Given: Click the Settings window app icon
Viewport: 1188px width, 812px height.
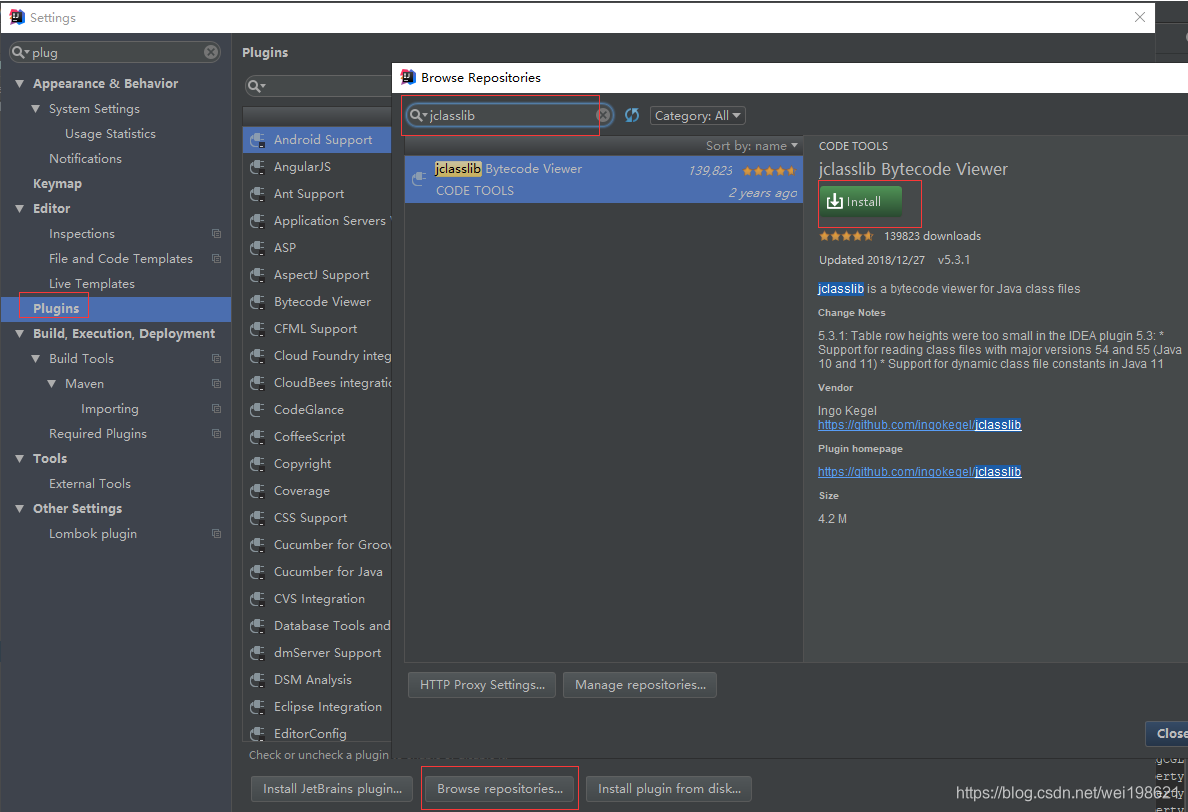Looking at the screenshot, I should click(x=17, y=17).
